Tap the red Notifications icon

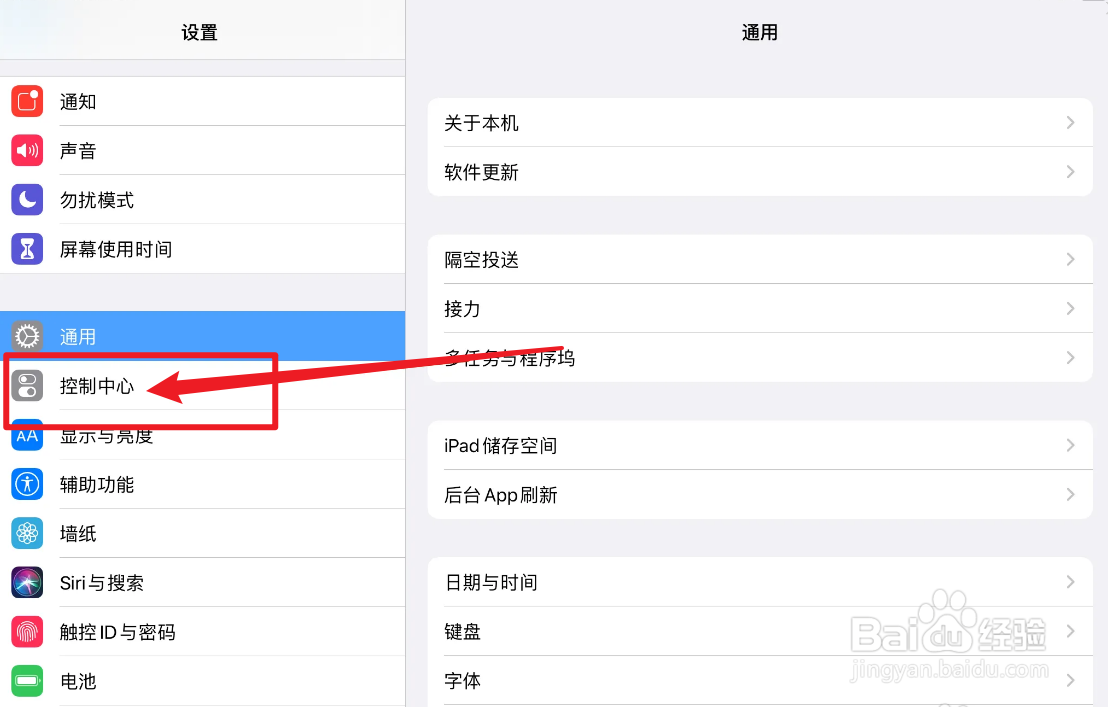coord(27,102)
